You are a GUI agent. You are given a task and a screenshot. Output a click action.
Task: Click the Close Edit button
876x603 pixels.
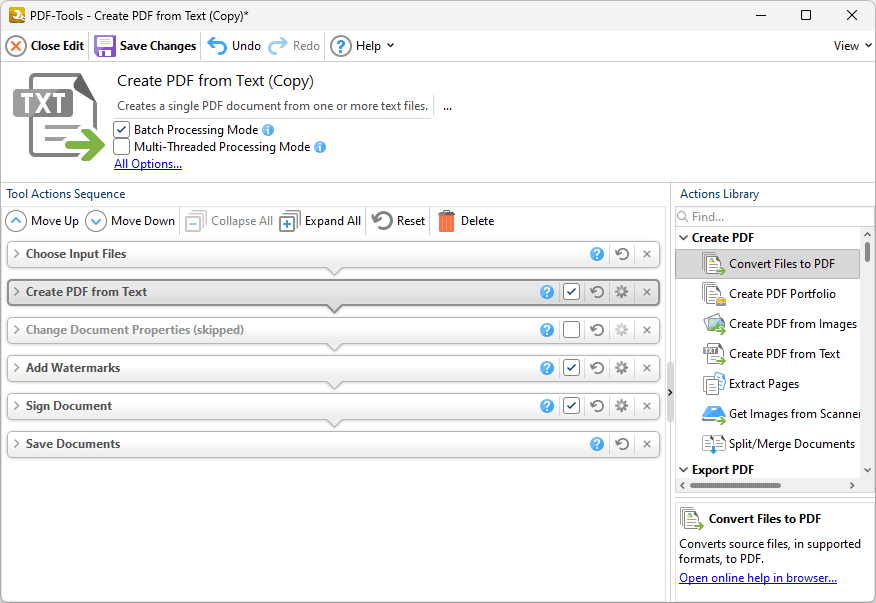click(45, 46)
